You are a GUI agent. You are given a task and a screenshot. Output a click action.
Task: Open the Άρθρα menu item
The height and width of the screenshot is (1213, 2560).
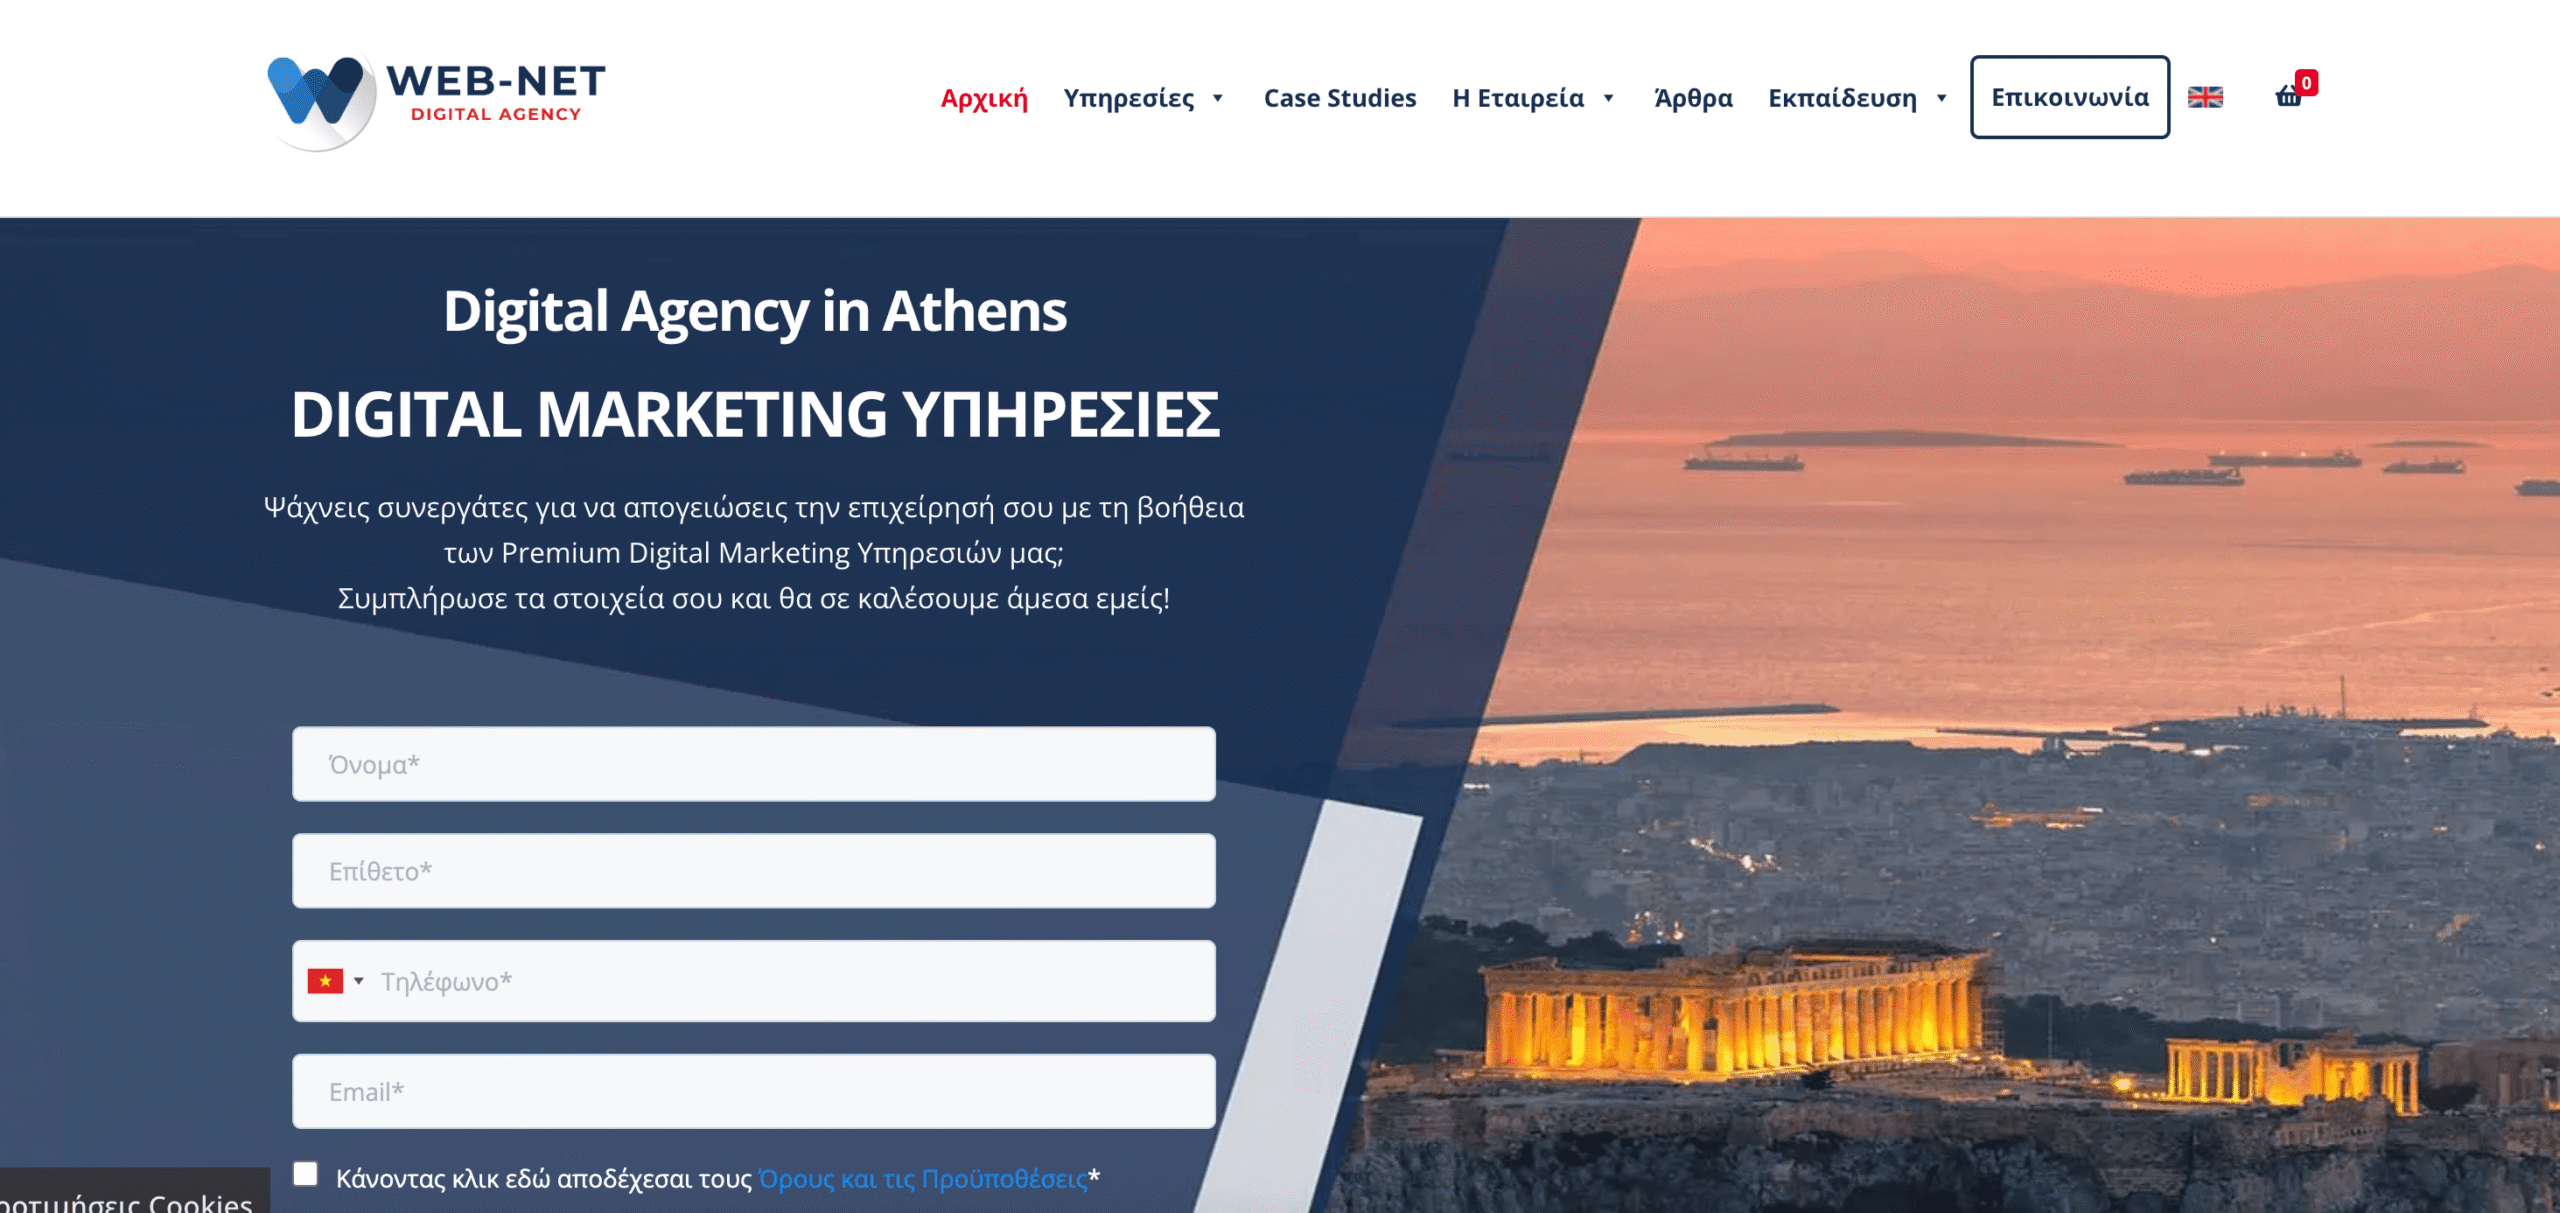pyautogui.click(x=1693, y=98)
